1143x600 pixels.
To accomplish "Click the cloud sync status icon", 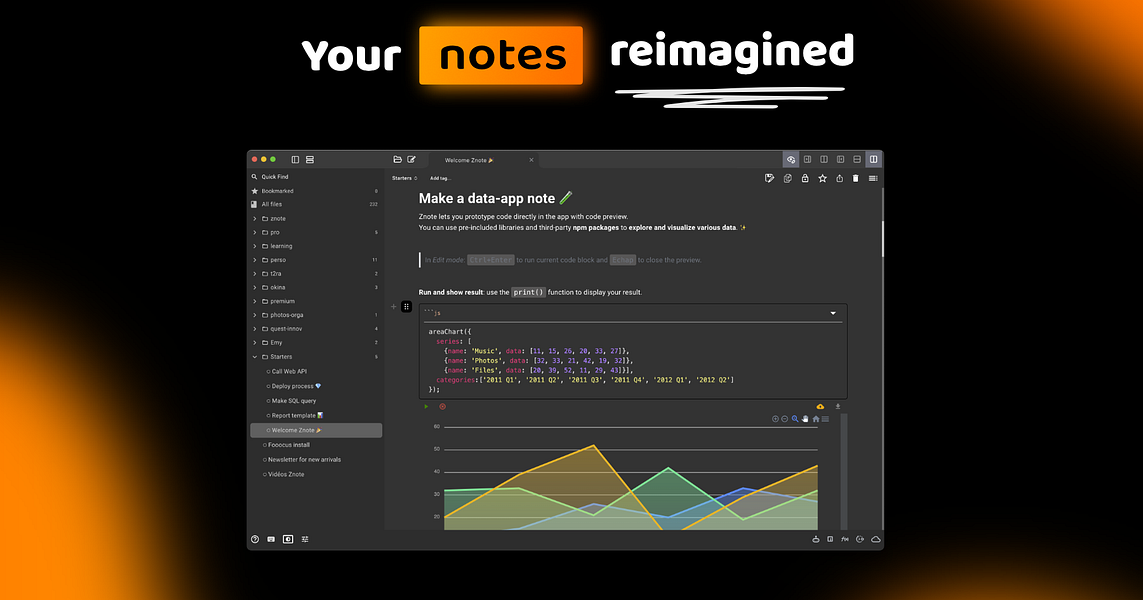I will tap(875, 539).
